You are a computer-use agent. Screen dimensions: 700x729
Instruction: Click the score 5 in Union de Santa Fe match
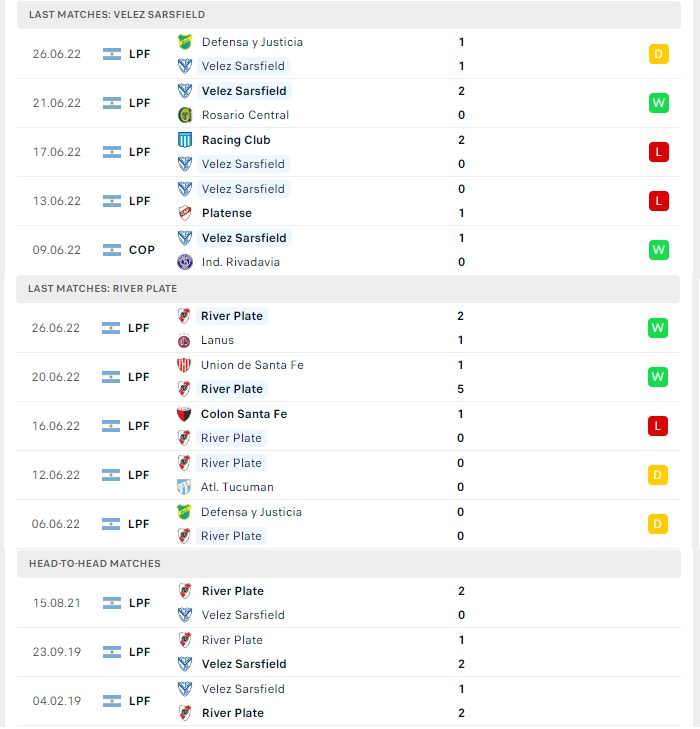click(460, 389)
